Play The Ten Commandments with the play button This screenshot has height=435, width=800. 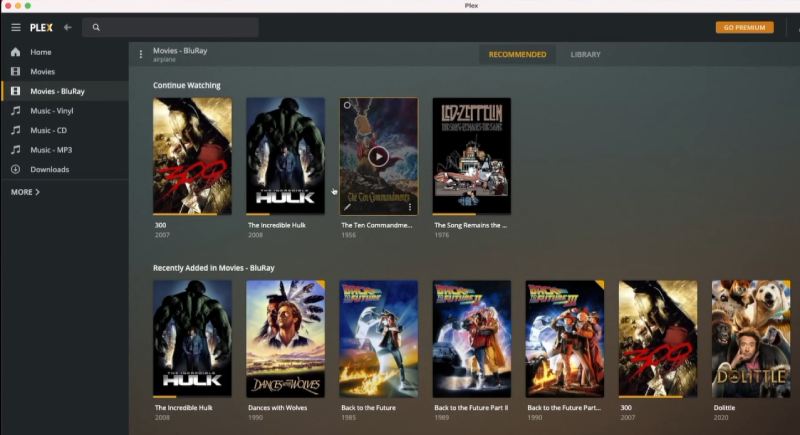coord(378,157)
